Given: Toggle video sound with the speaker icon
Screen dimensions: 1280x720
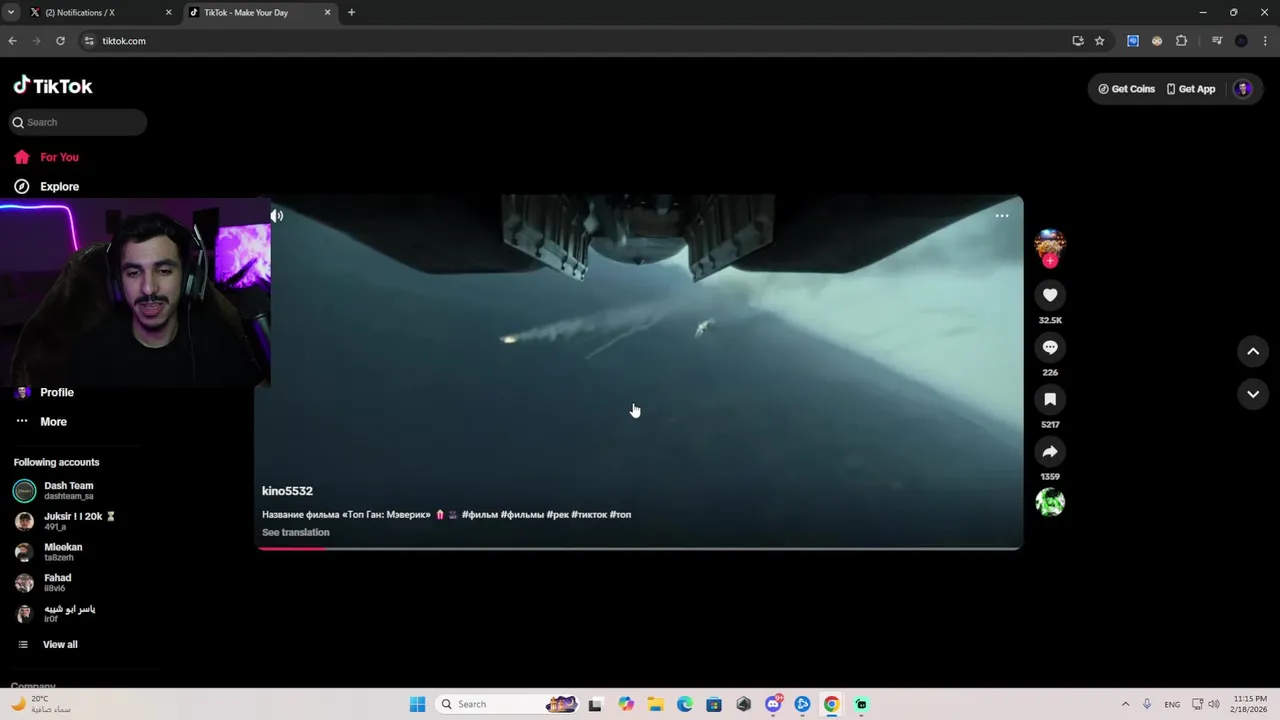Looking at the screenshot, I should pos(277,215).
